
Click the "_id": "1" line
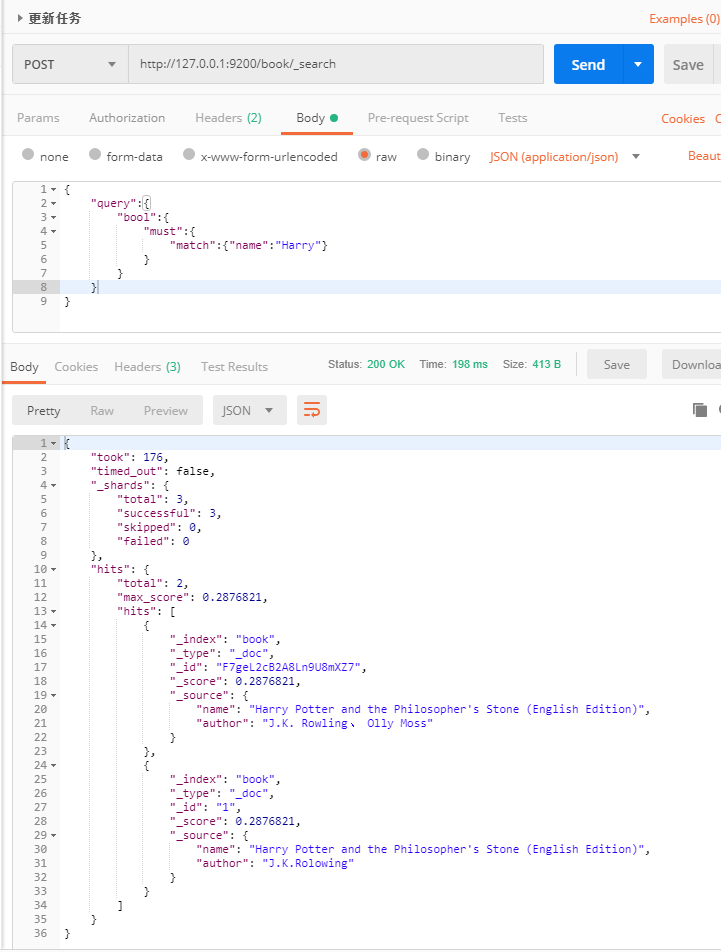coord(205,808)
